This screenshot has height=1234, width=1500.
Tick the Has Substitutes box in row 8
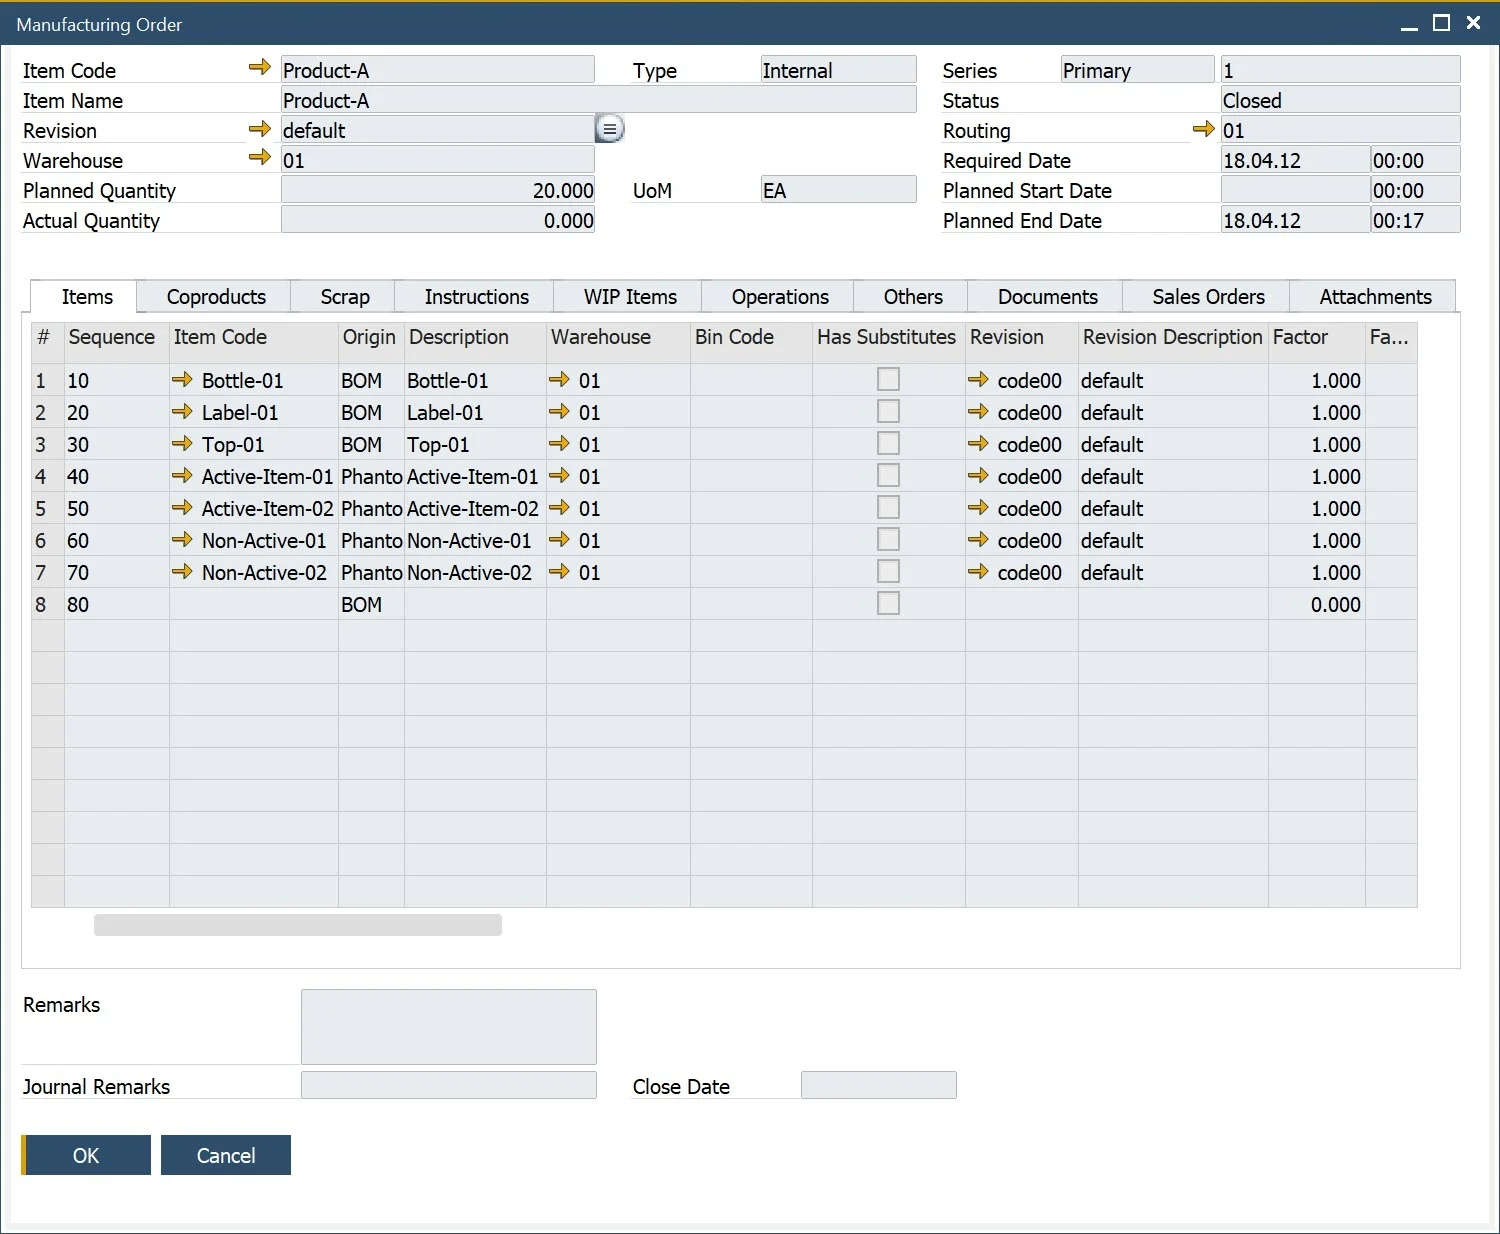coord(888,603)
